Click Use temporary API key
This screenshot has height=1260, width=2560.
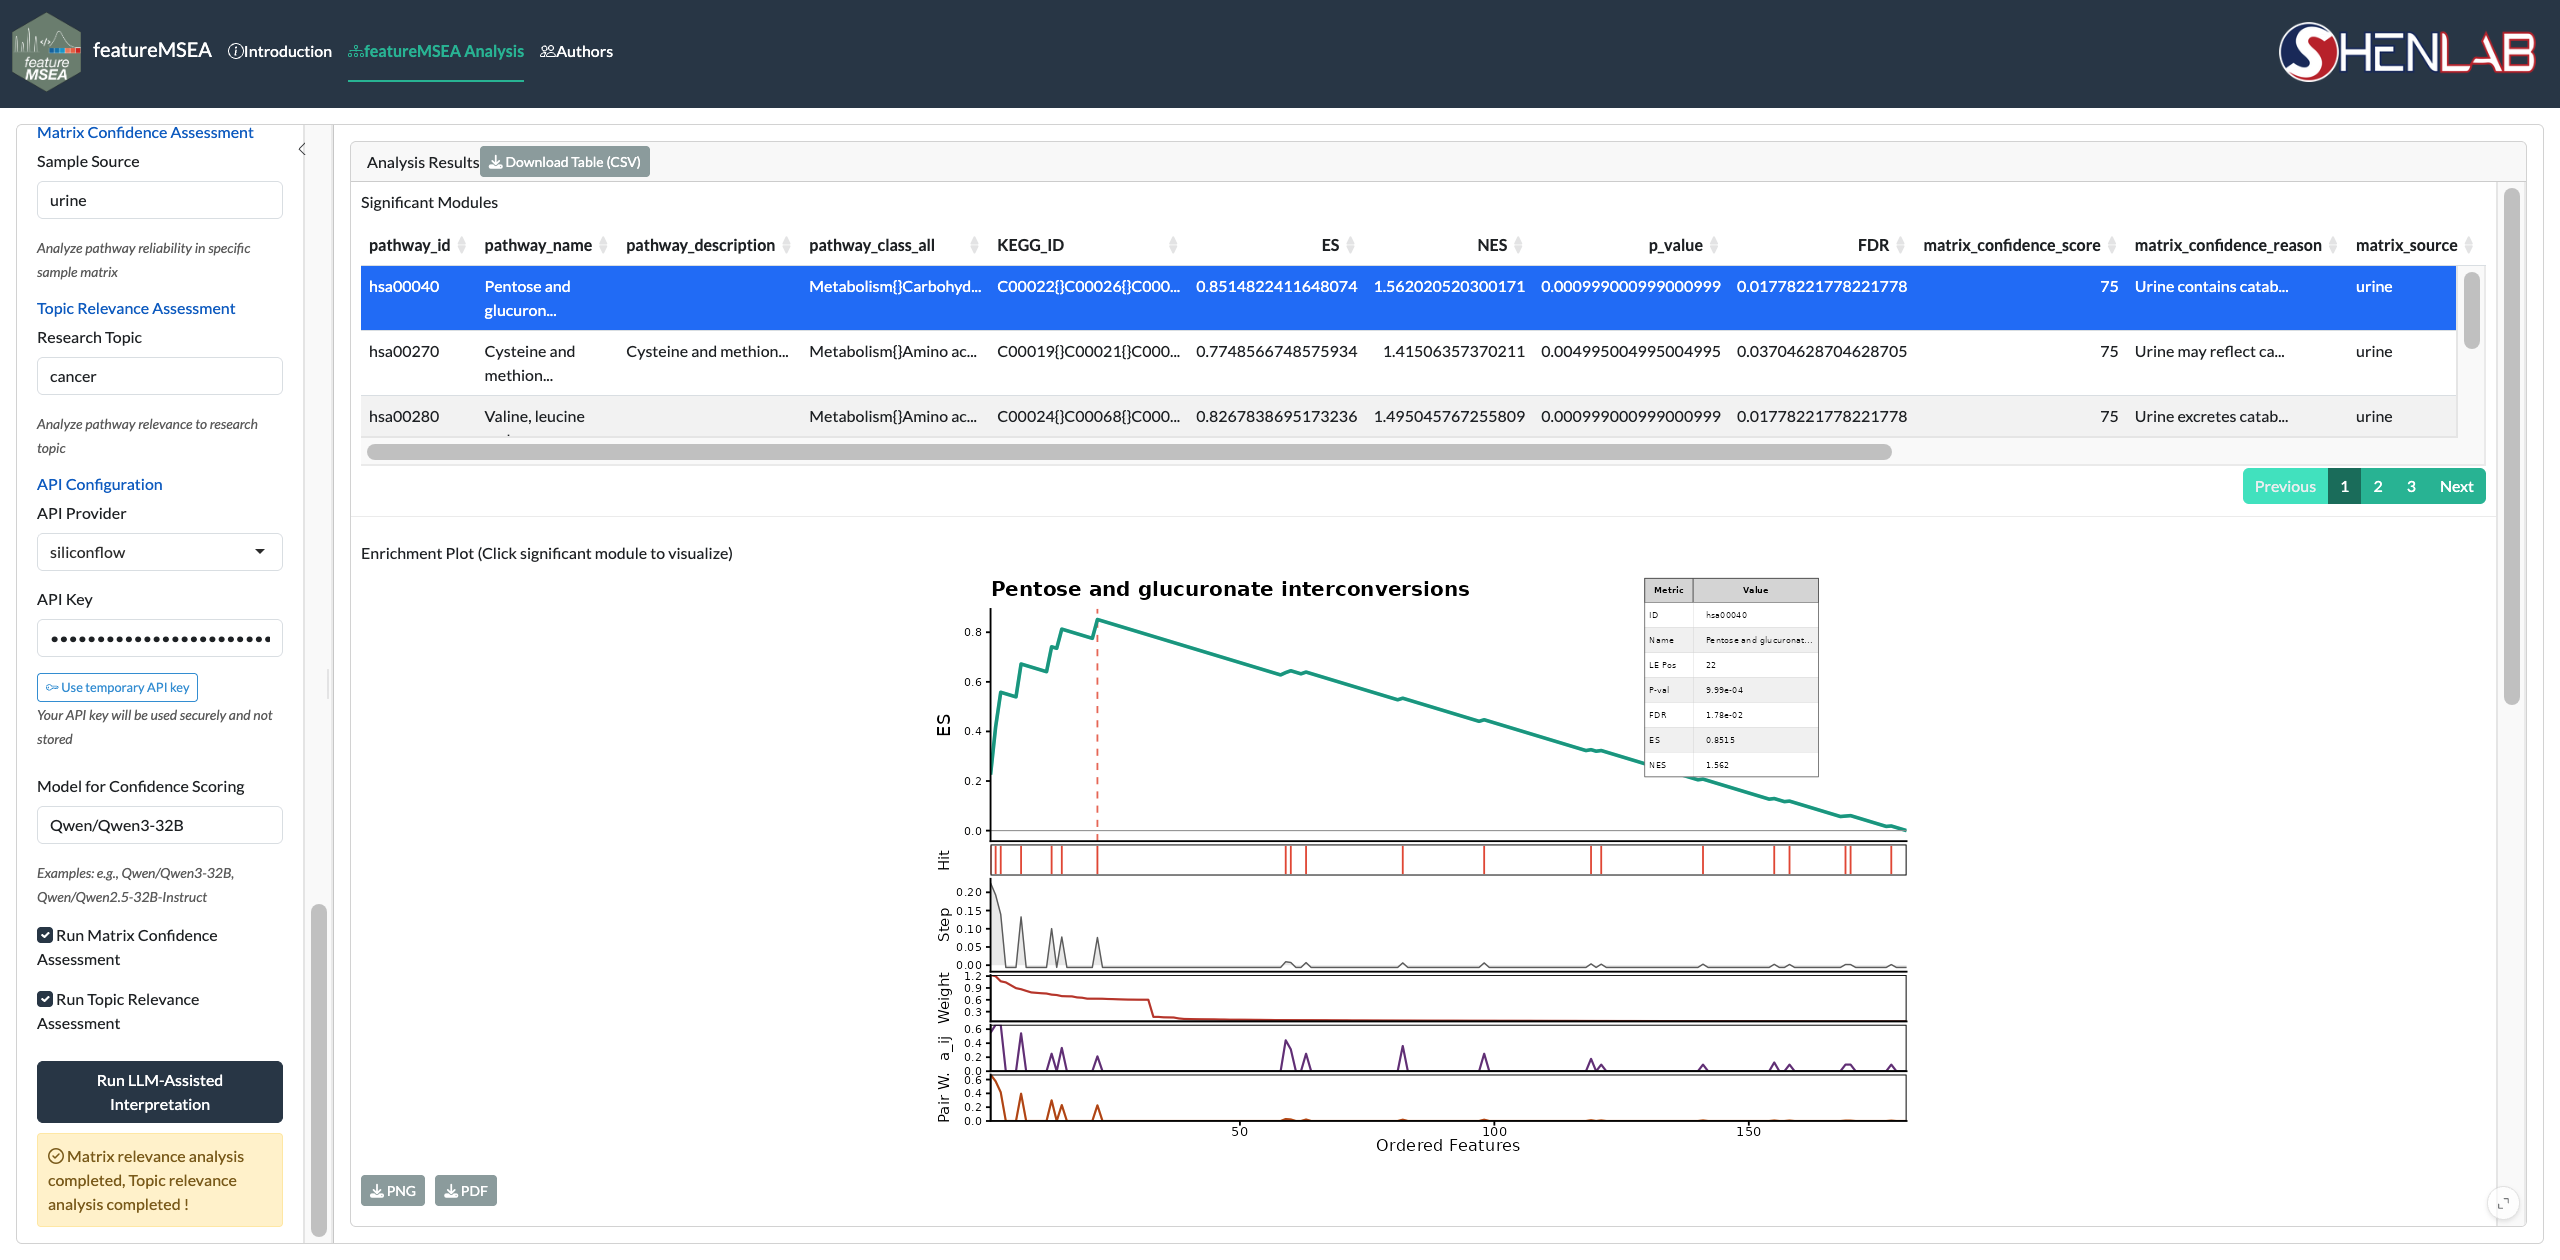[x=118, y=687]
